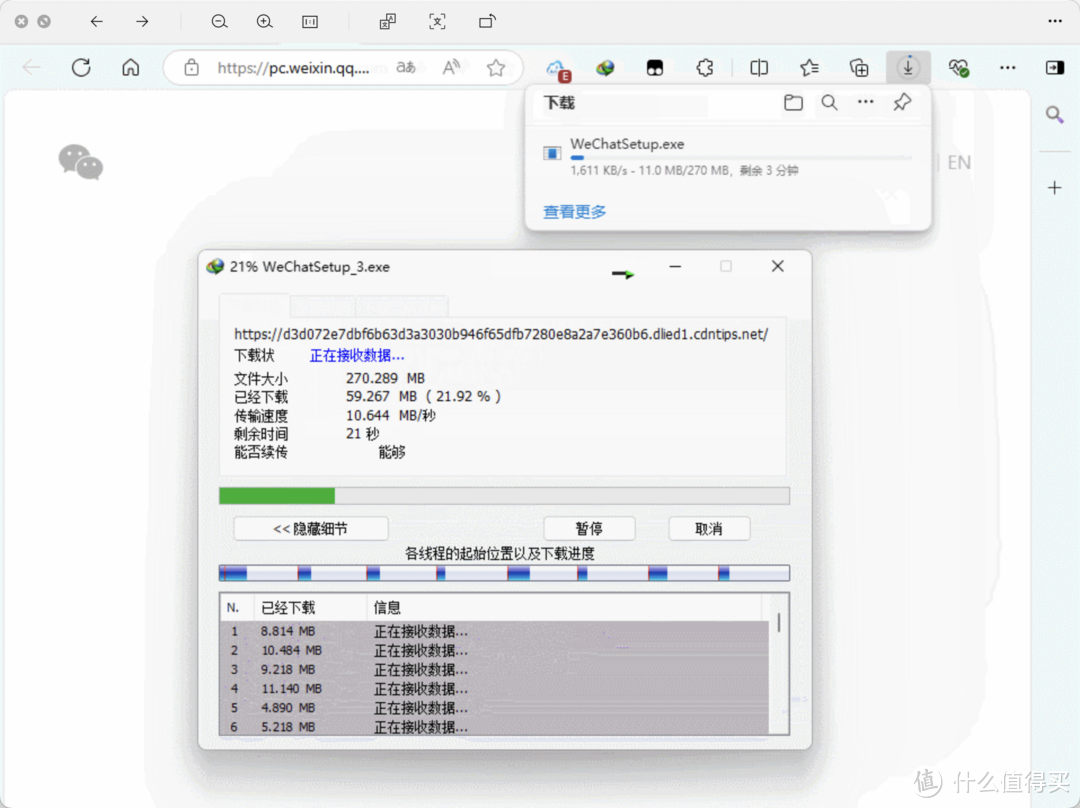Select thread row 5 with 4.890 MB

click(x=494, y=707)
